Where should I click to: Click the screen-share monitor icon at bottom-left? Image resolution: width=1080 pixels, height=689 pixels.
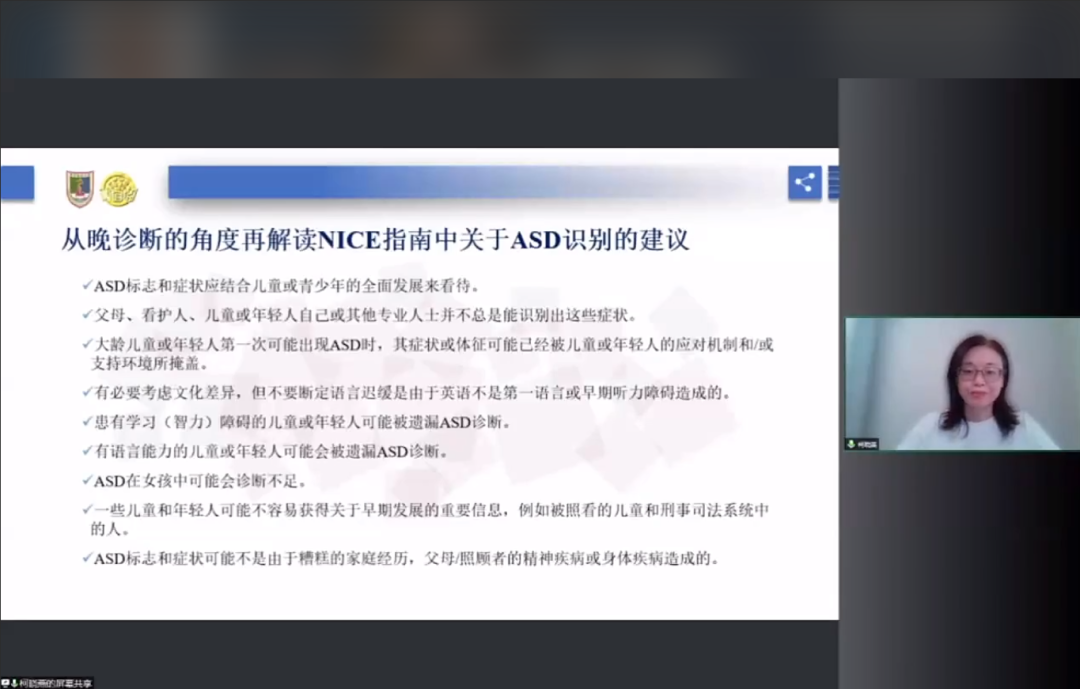pyautogui.click(x=6, y=683)
